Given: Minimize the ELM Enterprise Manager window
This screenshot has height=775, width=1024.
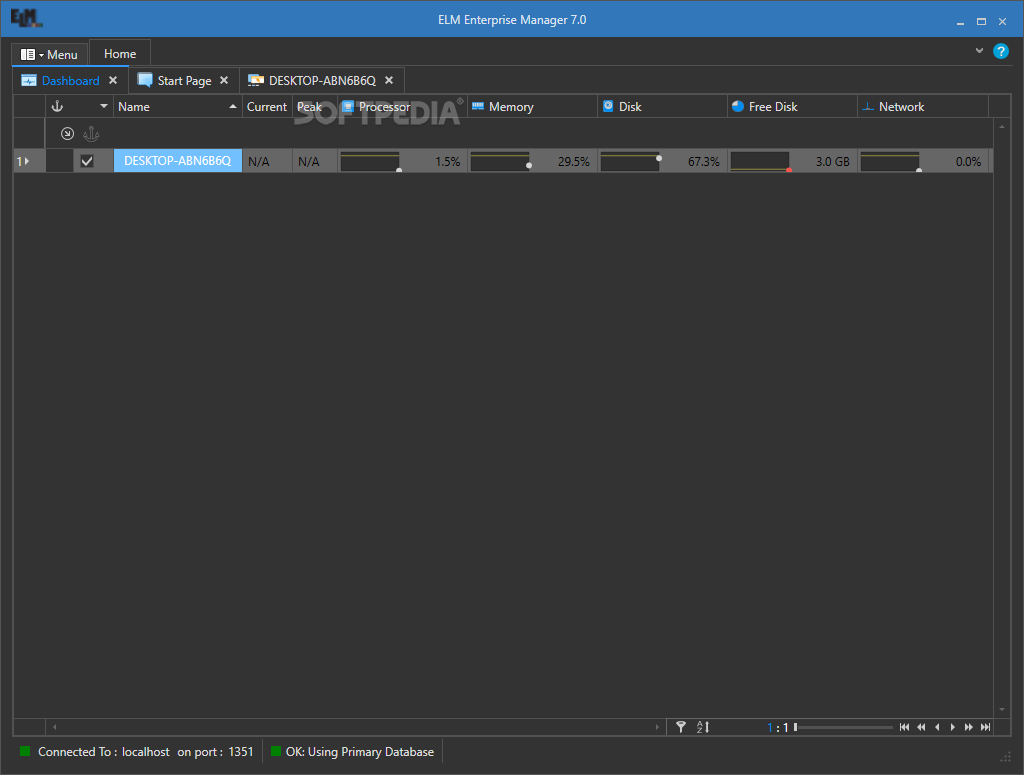Looking at the screenshot, I should [960, 22].
